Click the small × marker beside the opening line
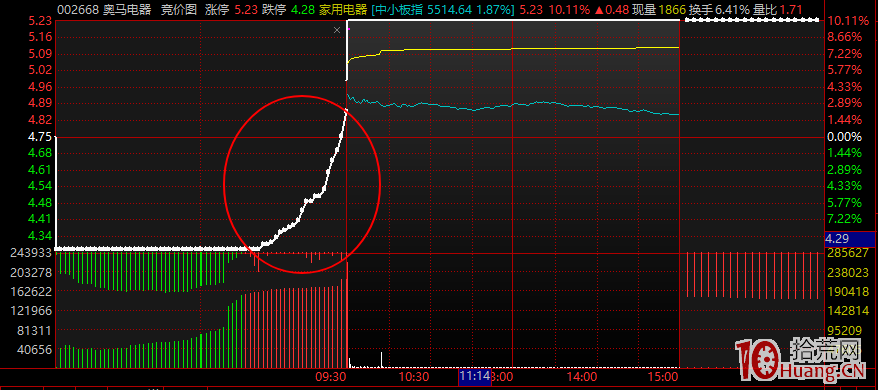Image resolution: width=878 pixels, height=390 pixels. (x=337, y=30)
